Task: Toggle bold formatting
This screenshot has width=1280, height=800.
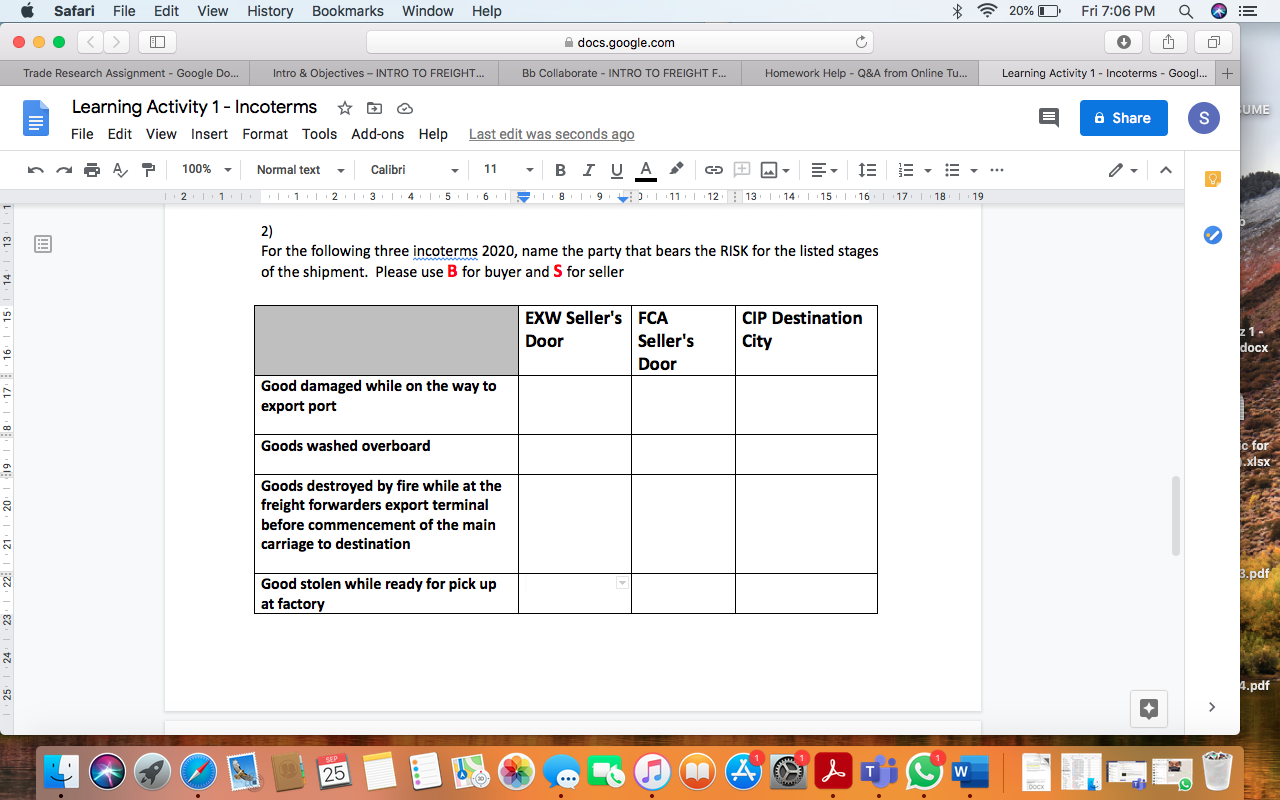Action: click(x=560, y=170)
